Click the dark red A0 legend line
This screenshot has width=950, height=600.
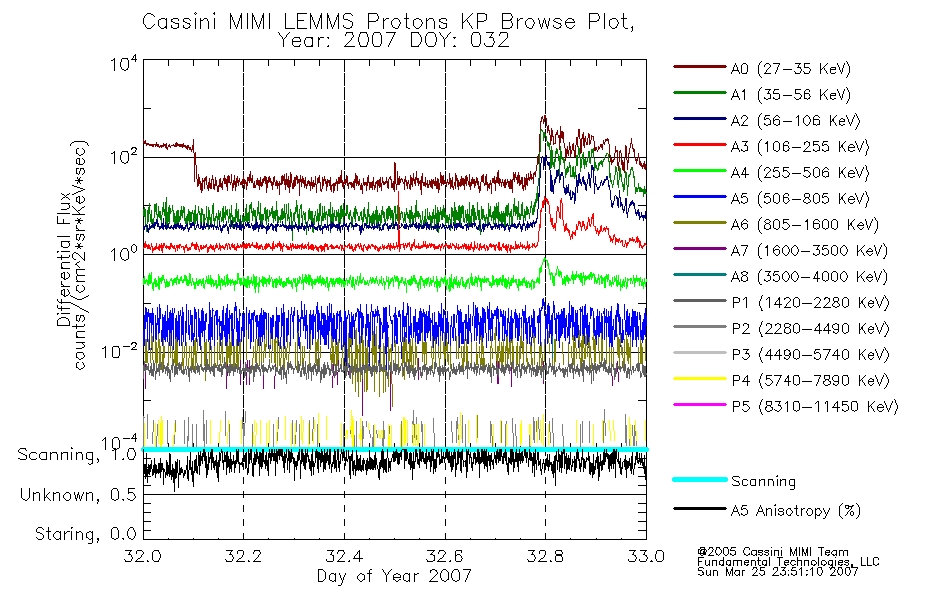coord(699,67)
